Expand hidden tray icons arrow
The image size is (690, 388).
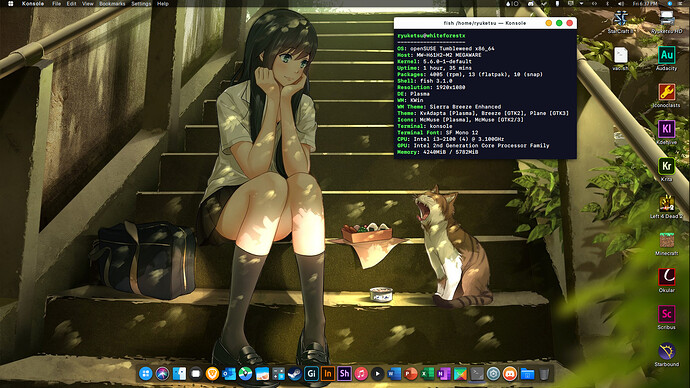coord(582,4)
